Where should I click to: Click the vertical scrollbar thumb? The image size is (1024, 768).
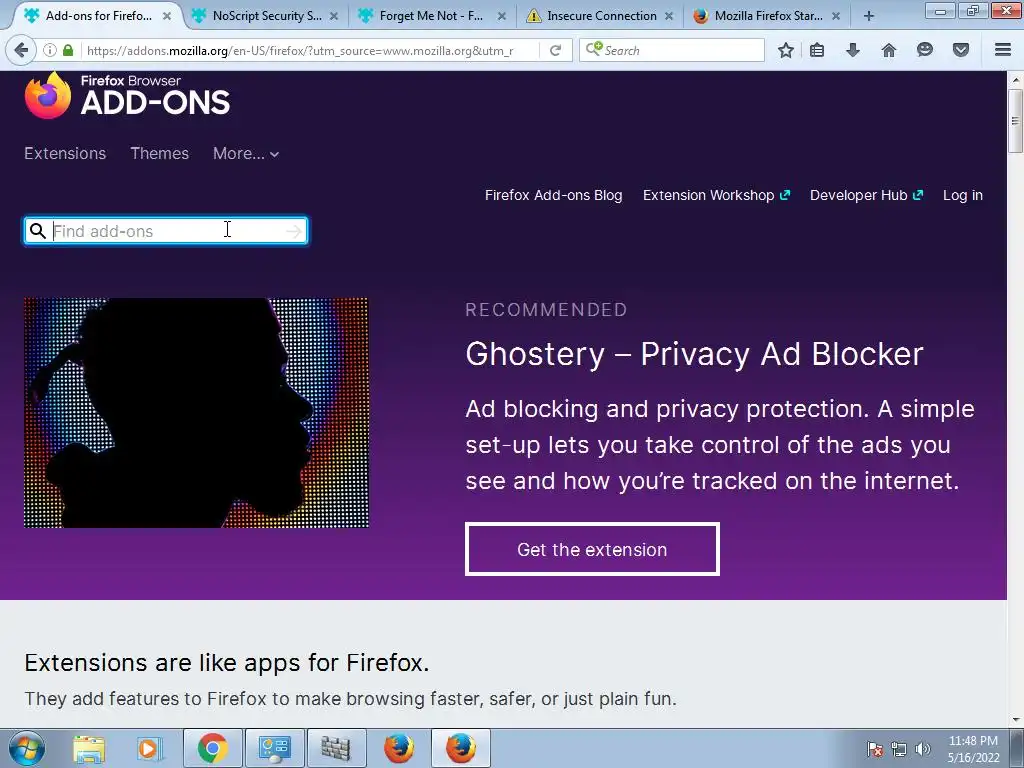(1015, 121)
